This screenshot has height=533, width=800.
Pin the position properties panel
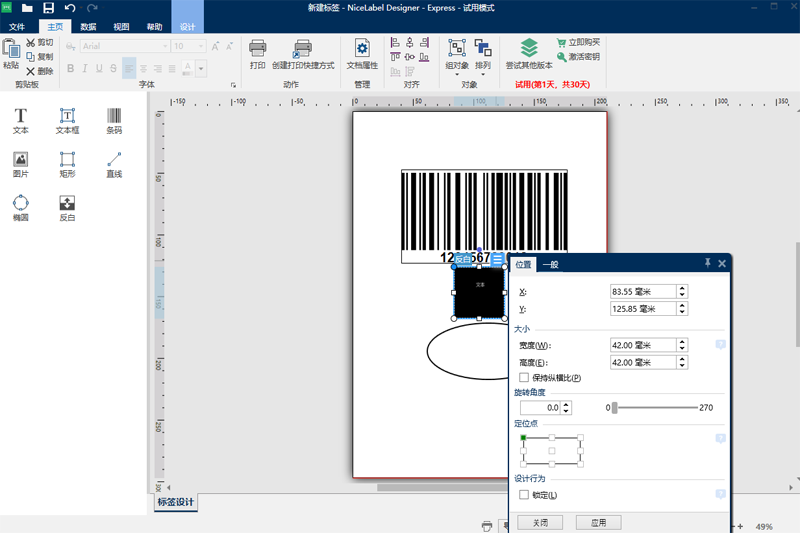tap(708, 263)
